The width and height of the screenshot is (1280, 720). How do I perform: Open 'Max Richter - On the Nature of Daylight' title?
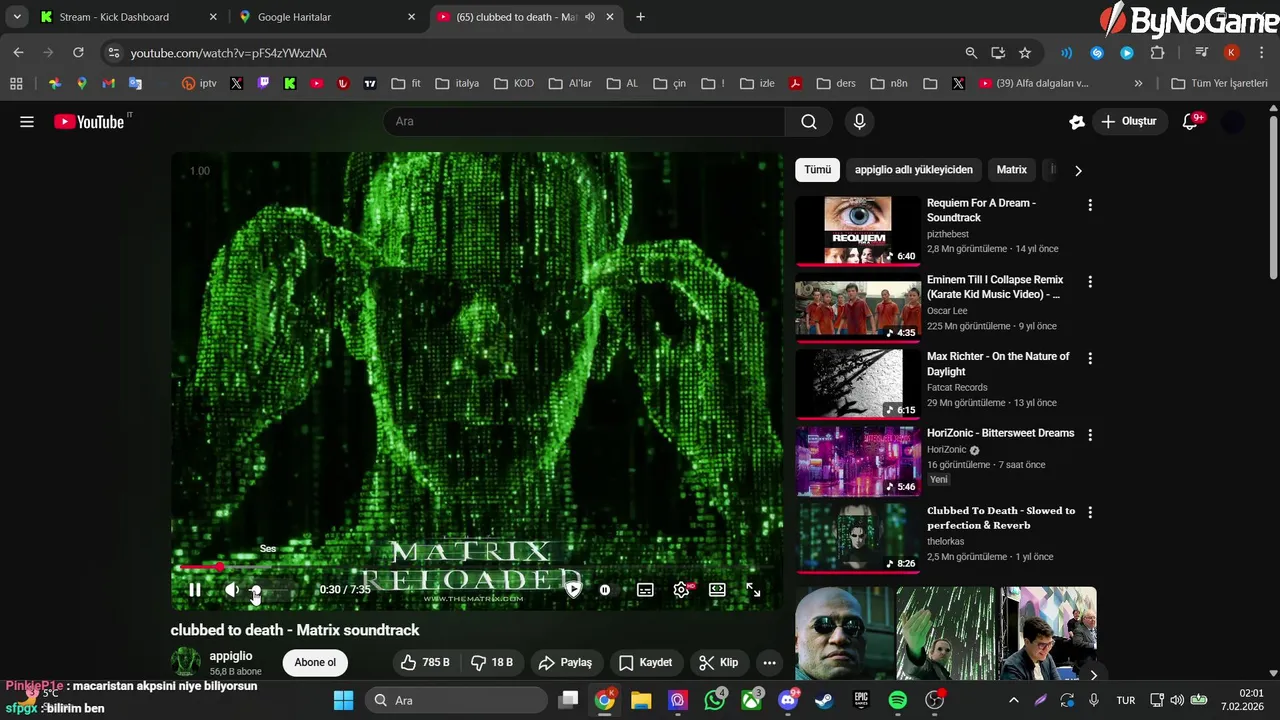click(x=998, y=364)
